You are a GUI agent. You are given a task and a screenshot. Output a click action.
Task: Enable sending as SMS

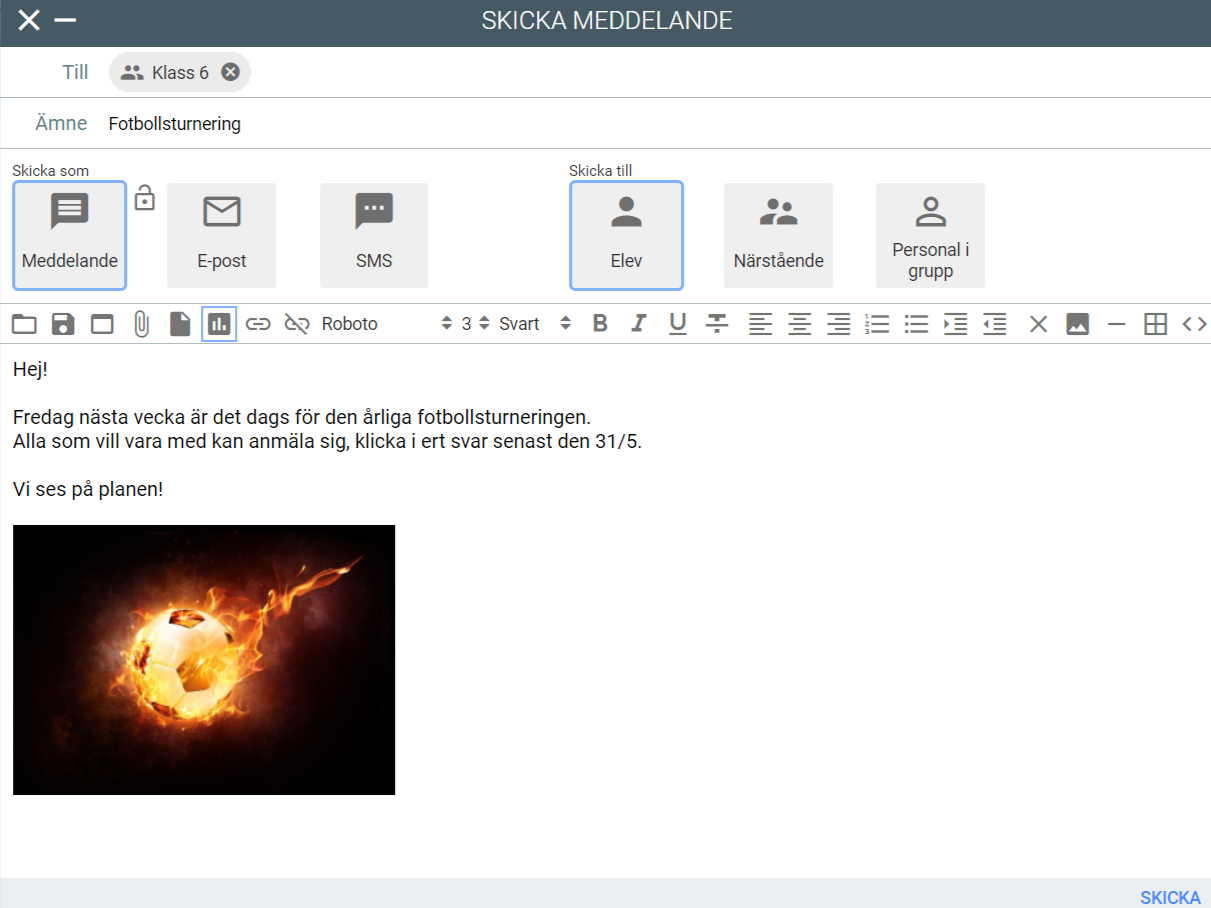[x=374, y=236]
